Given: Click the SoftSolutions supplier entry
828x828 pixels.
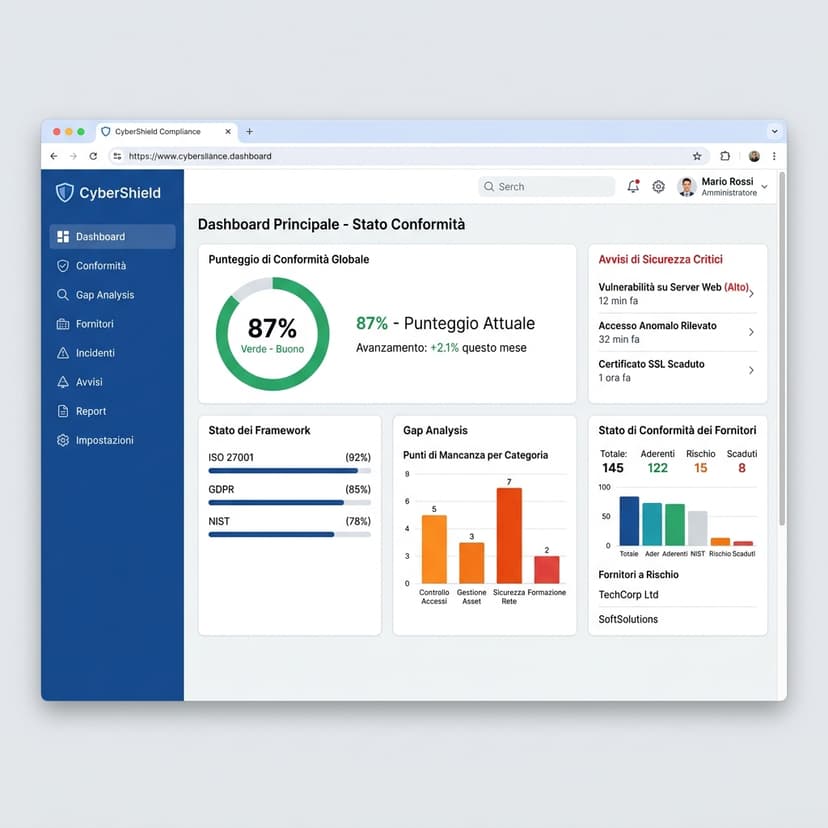Looking at the screenshot, I should click(x=628, y=619).
